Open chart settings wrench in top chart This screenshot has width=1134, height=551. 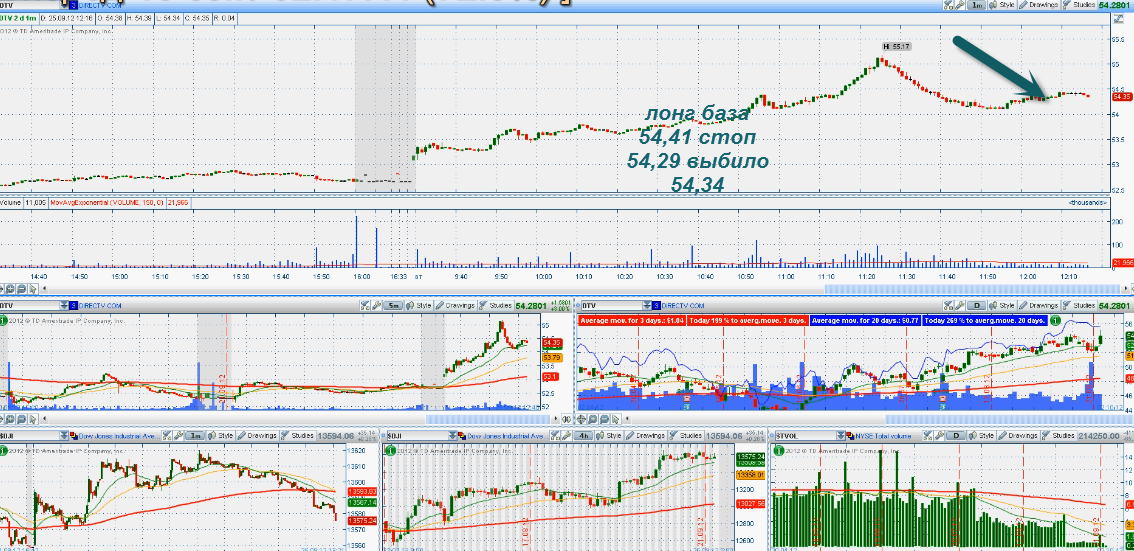coord(960,4)
